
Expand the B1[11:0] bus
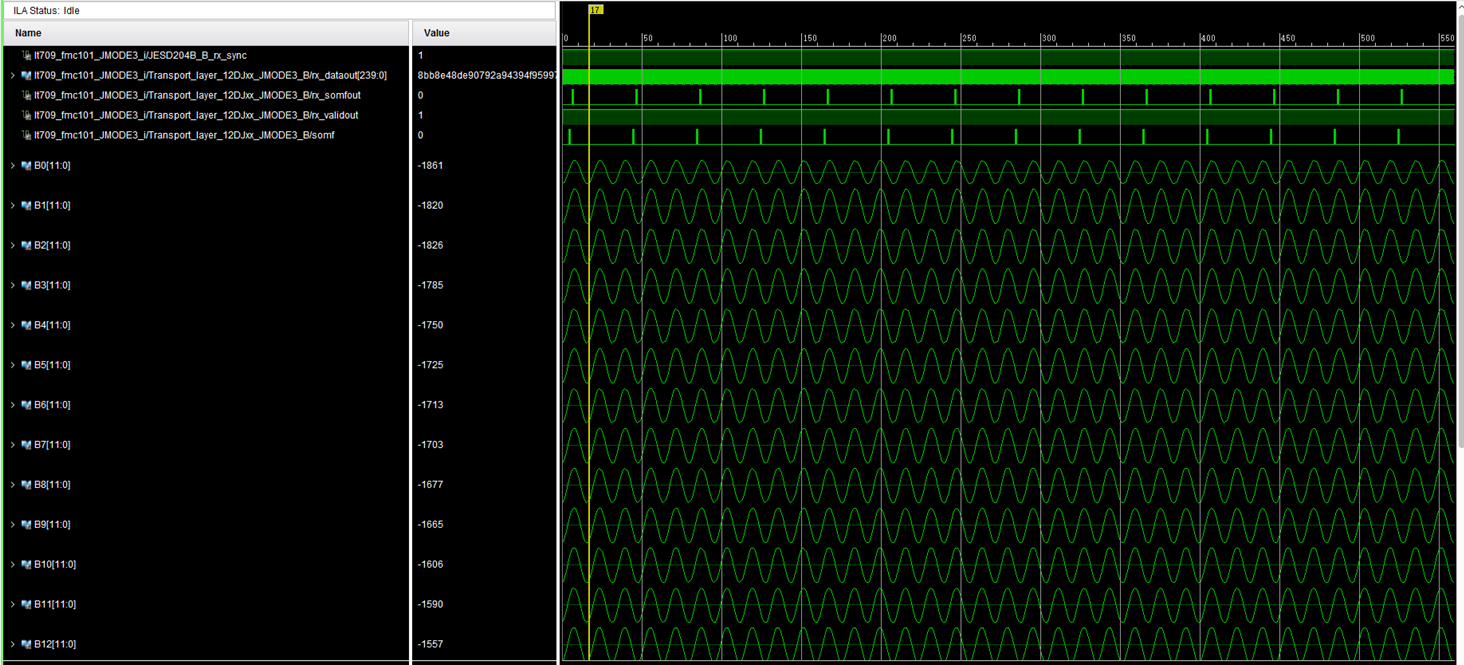coord(12,206)
